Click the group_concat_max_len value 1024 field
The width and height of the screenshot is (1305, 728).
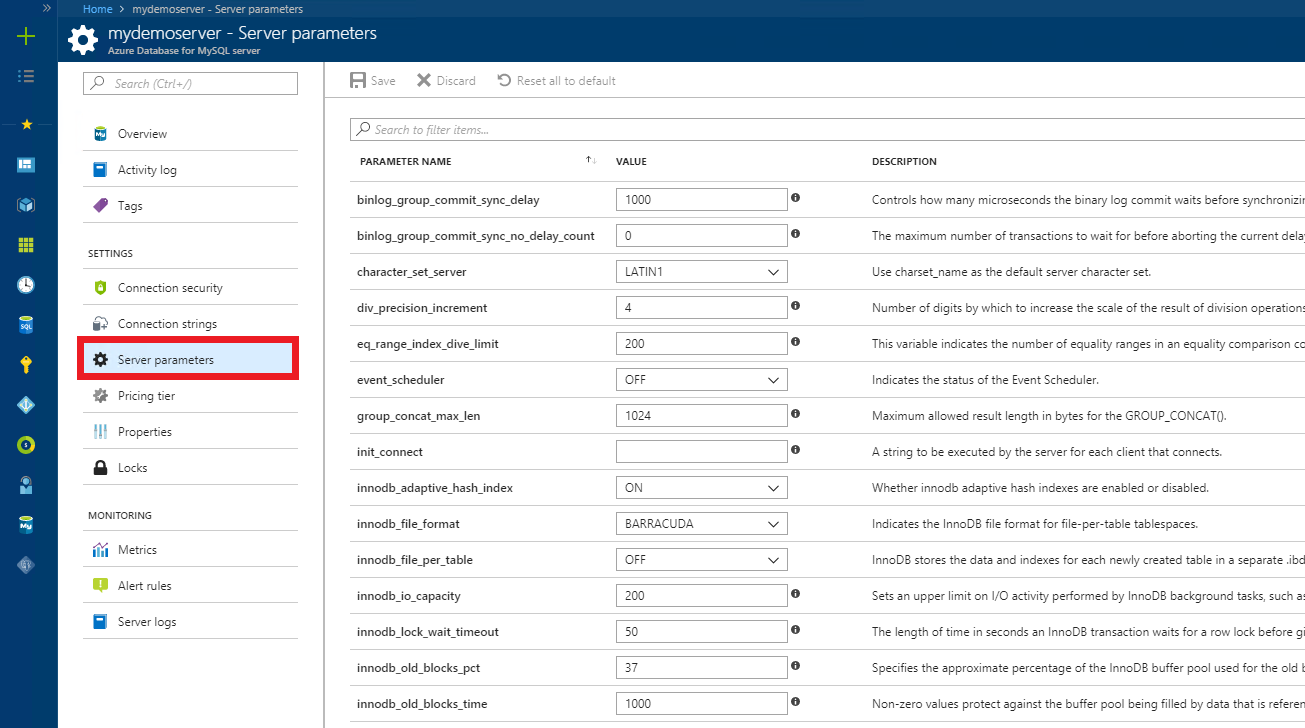701,416
